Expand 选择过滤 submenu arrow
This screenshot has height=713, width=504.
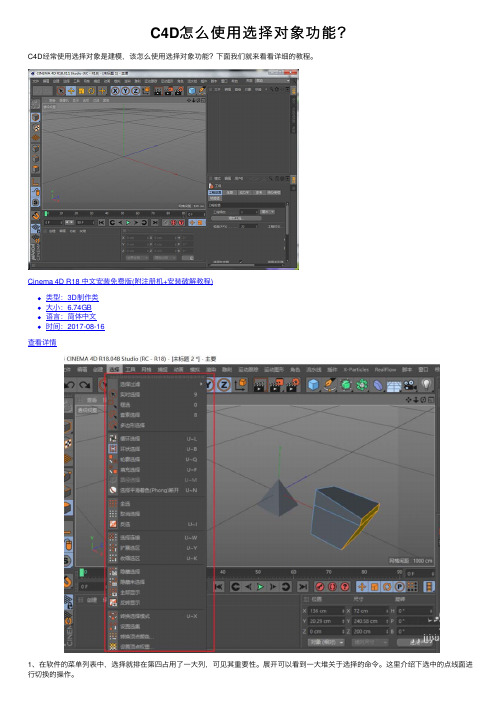click(x=201, y=384)
